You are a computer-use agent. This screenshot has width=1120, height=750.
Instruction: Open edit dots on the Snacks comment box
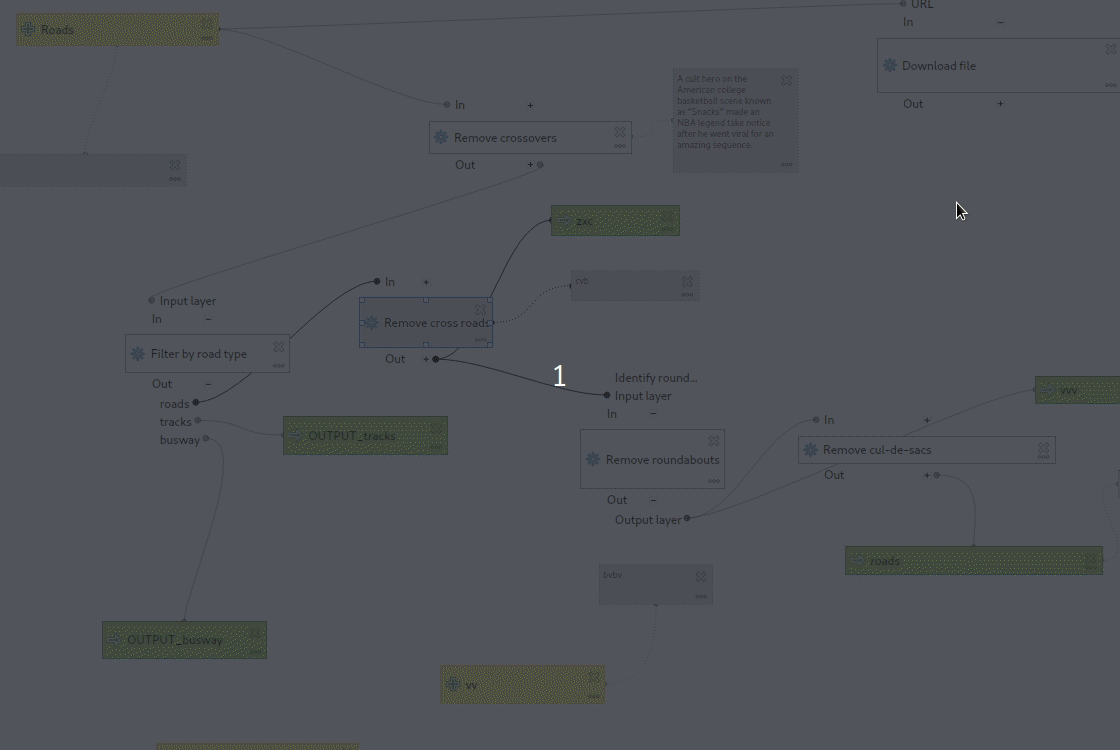(x=786, y=164)
